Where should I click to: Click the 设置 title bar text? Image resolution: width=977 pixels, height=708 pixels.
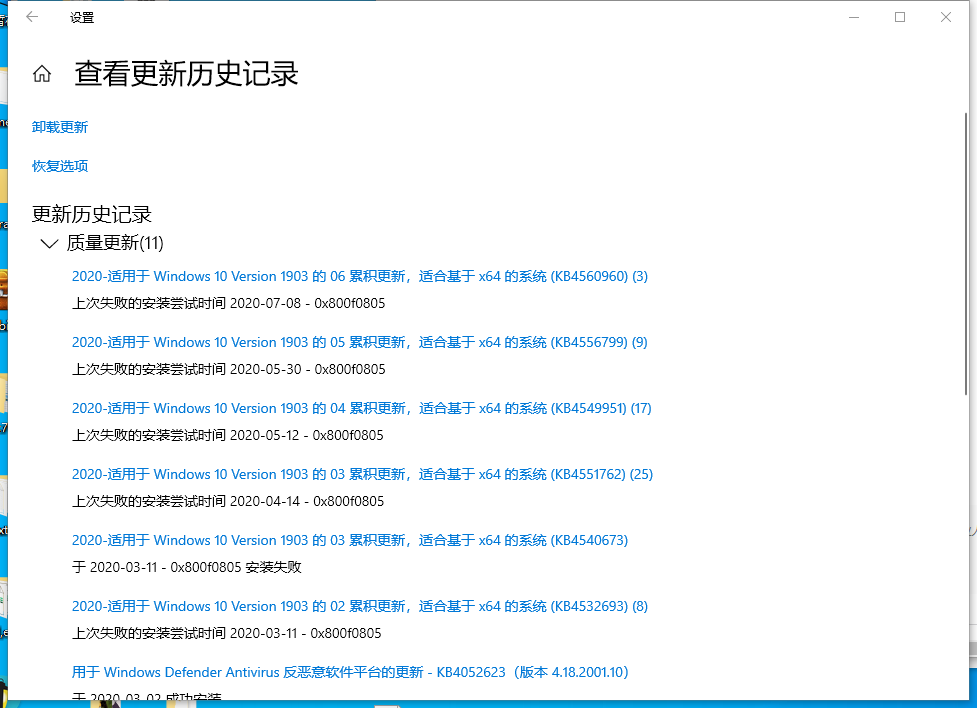pos(82,18)
